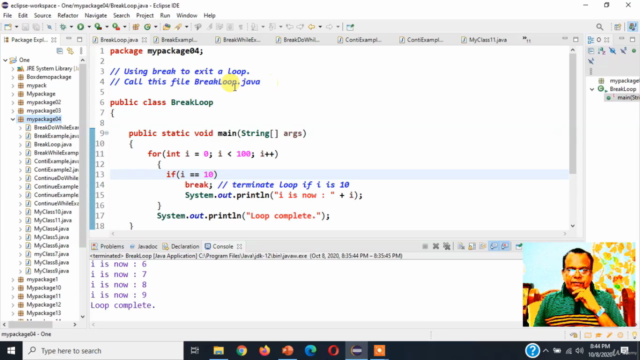Open the Navigate menu

click(96, 16)
